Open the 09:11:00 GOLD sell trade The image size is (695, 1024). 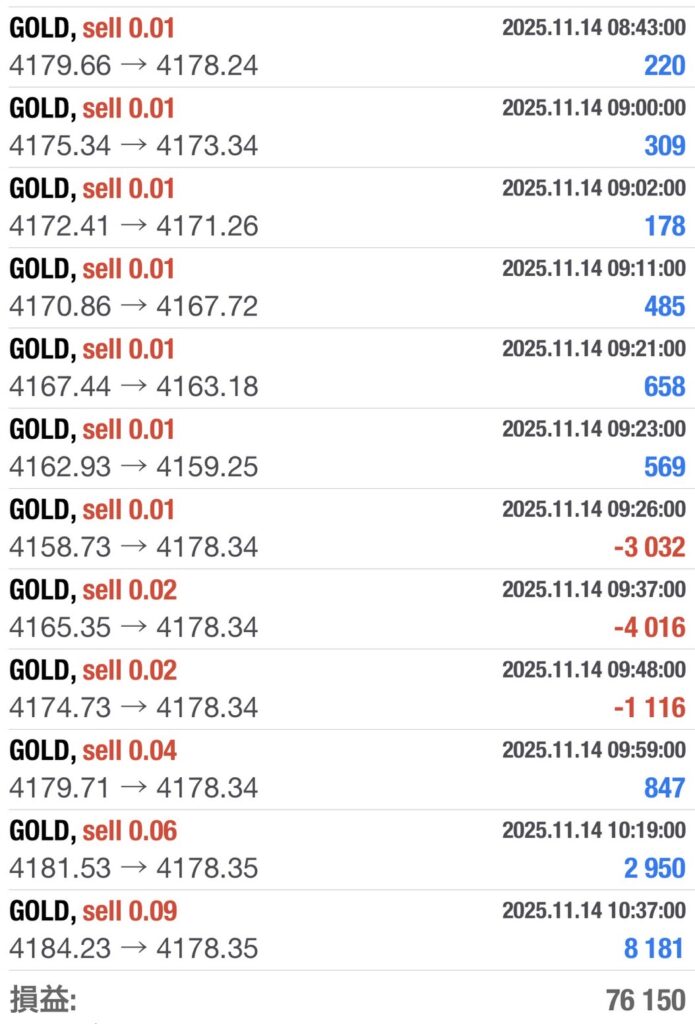click(x=347, y=288)
